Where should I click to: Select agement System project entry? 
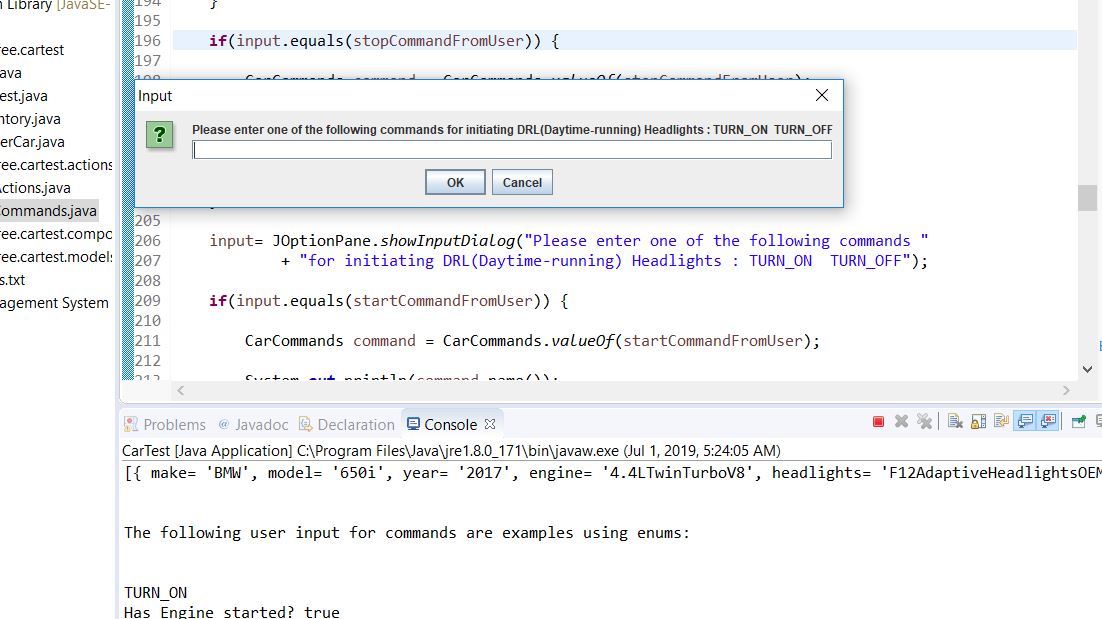(54, 303)
